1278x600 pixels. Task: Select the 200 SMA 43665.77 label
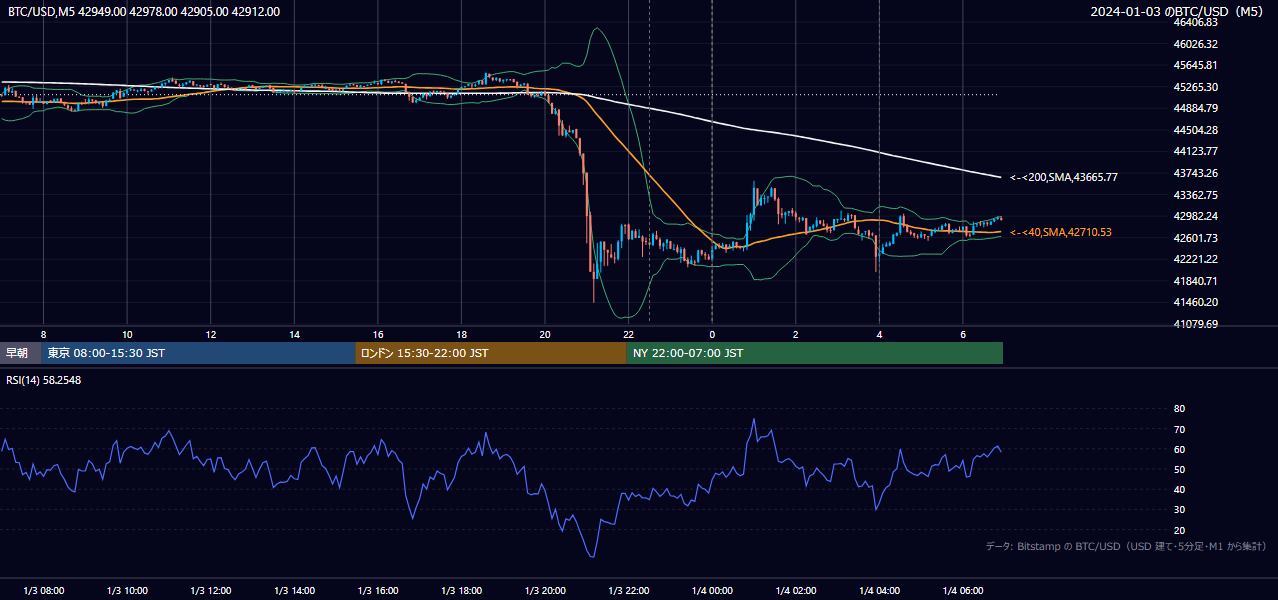(1064, 177)
